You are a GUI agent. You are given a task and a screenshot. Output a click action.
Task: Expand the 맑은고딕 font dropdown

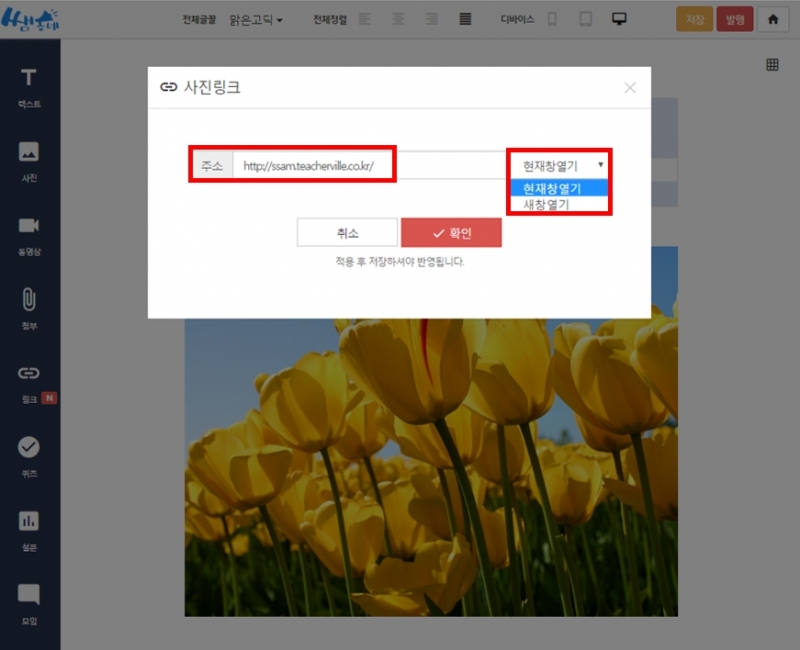256,19
